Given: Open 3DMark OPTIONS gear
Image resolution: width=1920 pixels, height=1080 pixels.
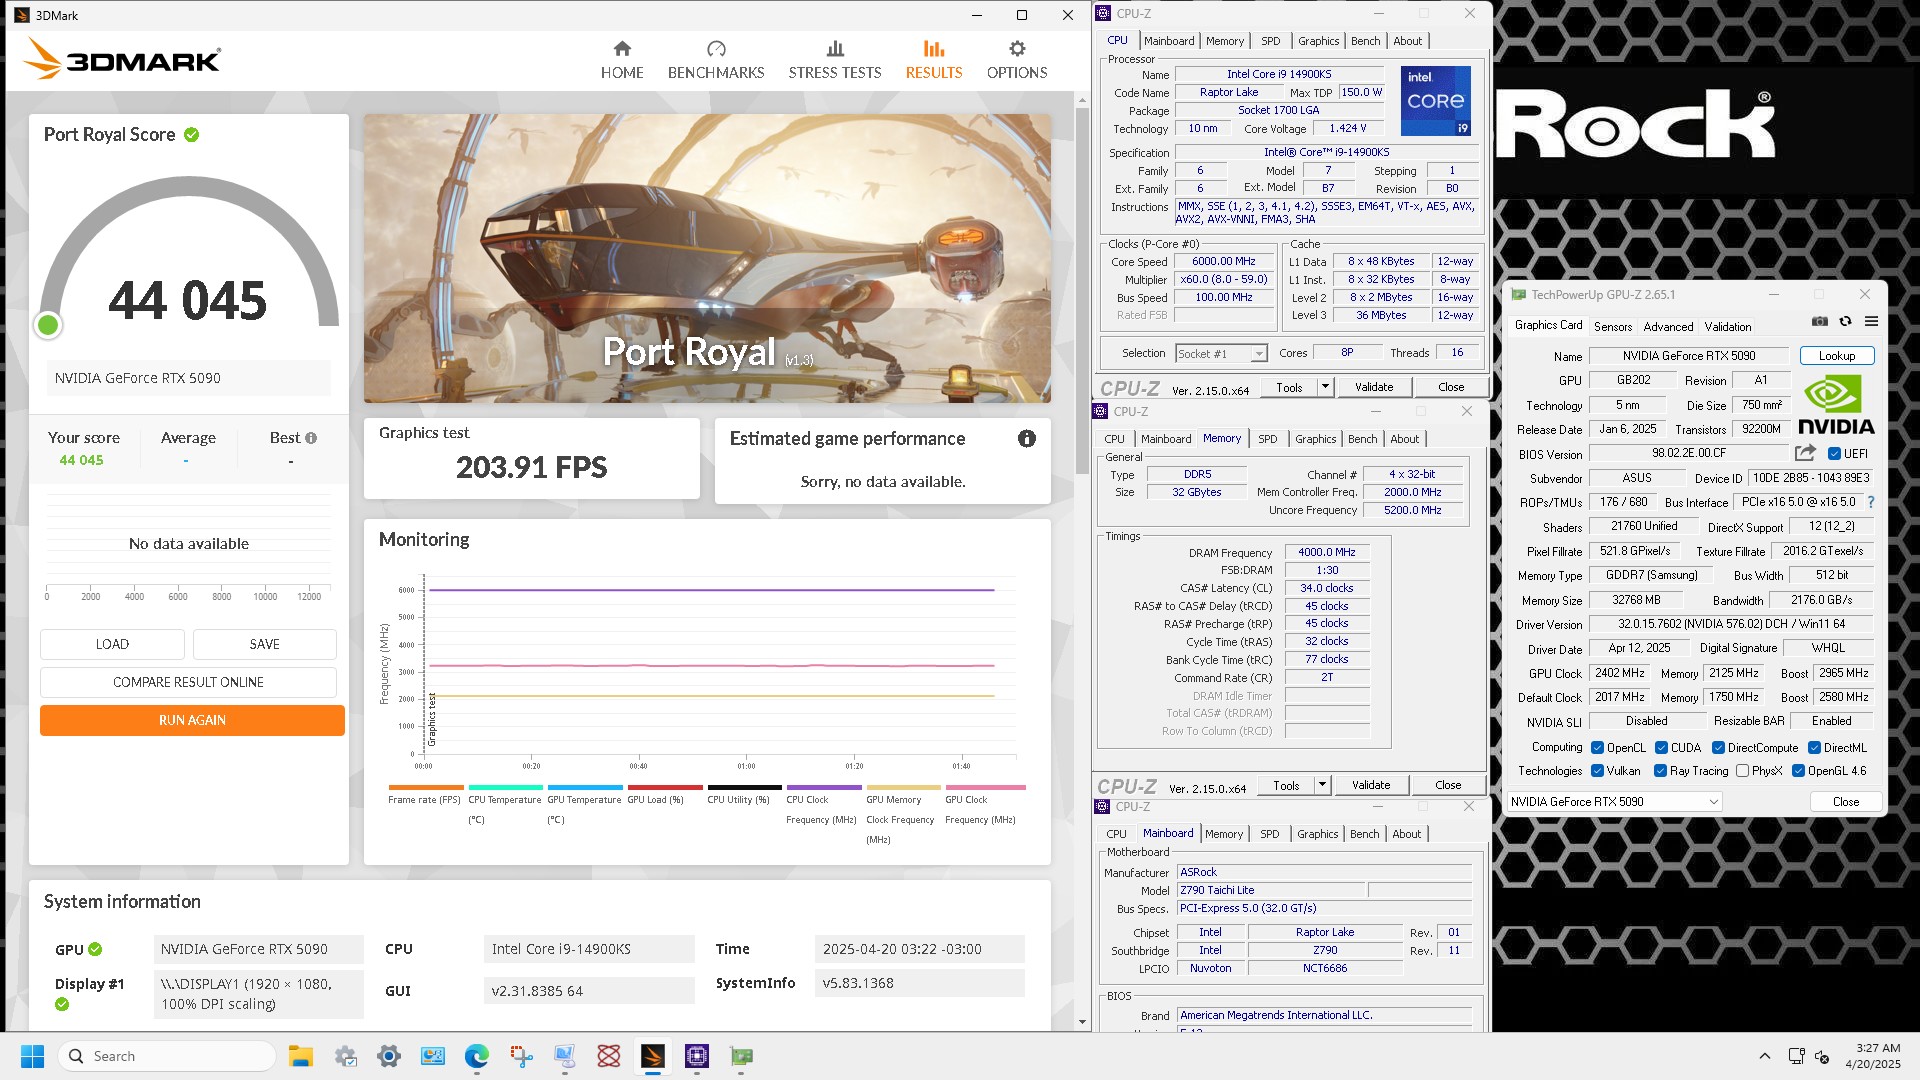Looking at the screenshot, I should coord(1017,60).
